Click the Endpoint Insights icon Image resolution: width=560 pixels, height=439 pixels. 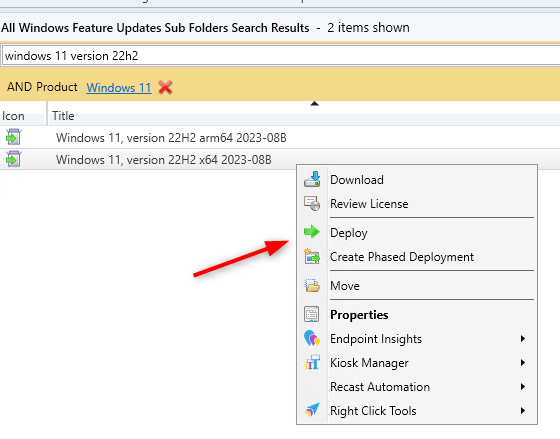pos(312,338)
